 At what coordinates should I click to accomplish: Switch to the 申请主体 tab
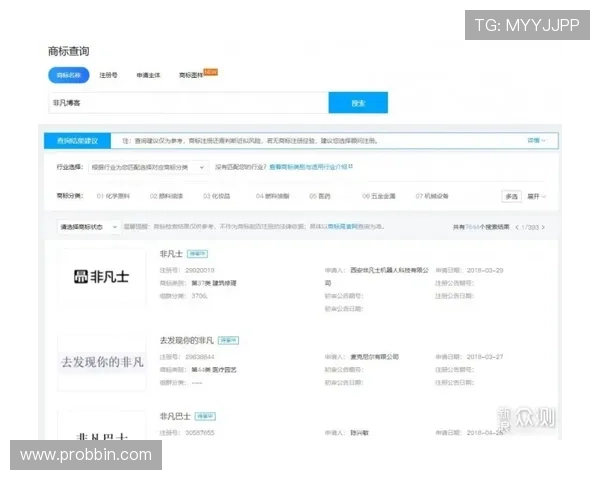[x=148, y=75]
